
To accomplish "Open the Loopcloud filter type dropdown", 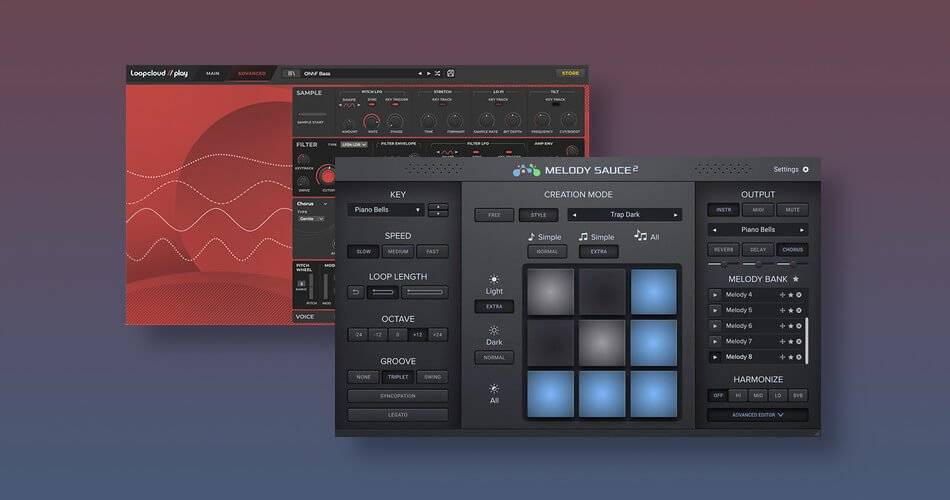I will pos(354,145).
